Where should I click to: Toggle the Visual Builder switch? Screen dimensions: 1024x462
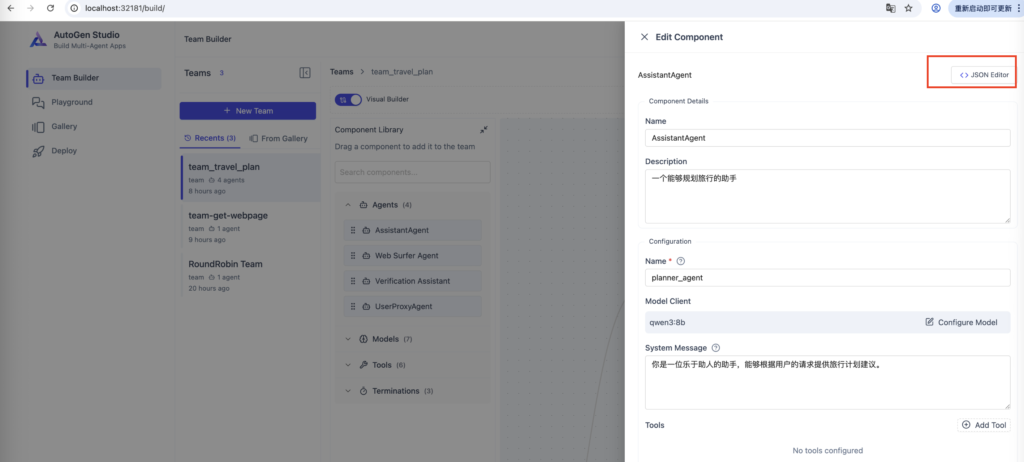coord(348,99)
